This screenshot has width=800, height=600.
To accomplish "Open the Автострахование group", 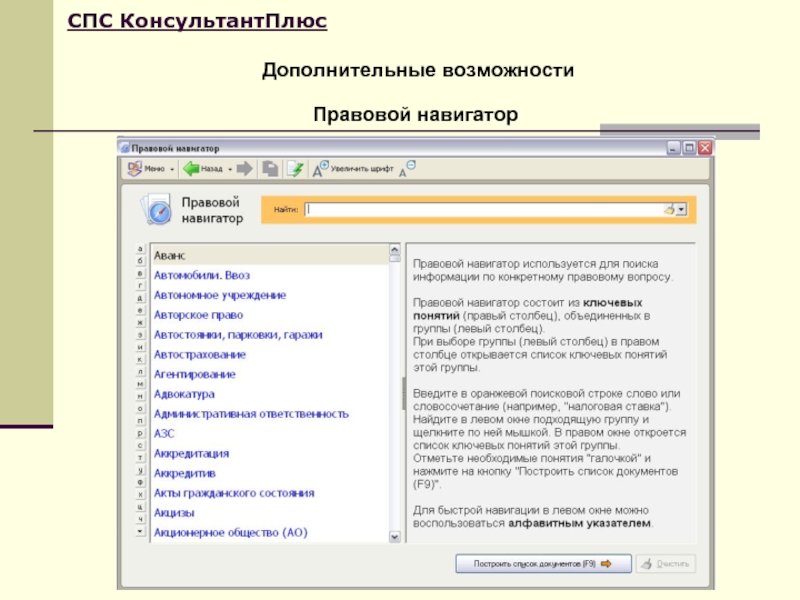I will click(x=200, y=355).
